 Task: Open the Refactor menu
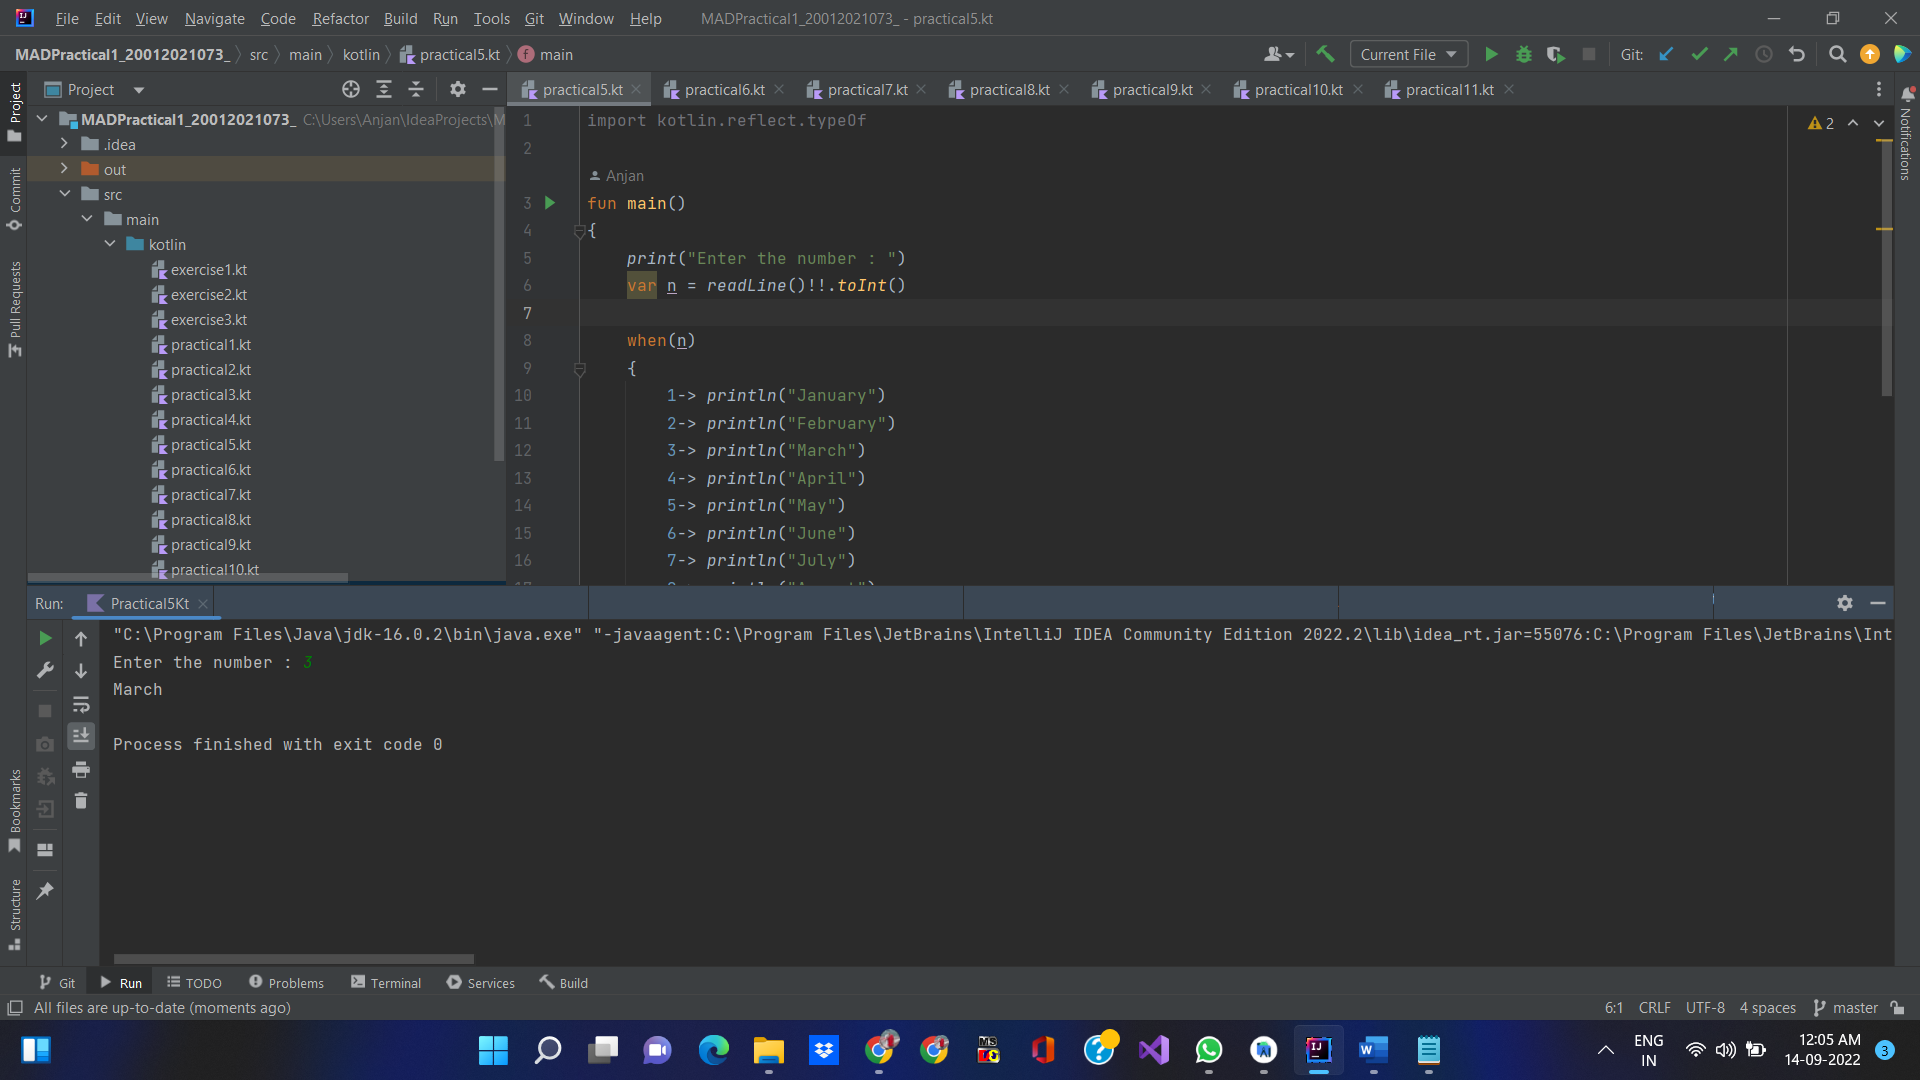pos(340,18)
